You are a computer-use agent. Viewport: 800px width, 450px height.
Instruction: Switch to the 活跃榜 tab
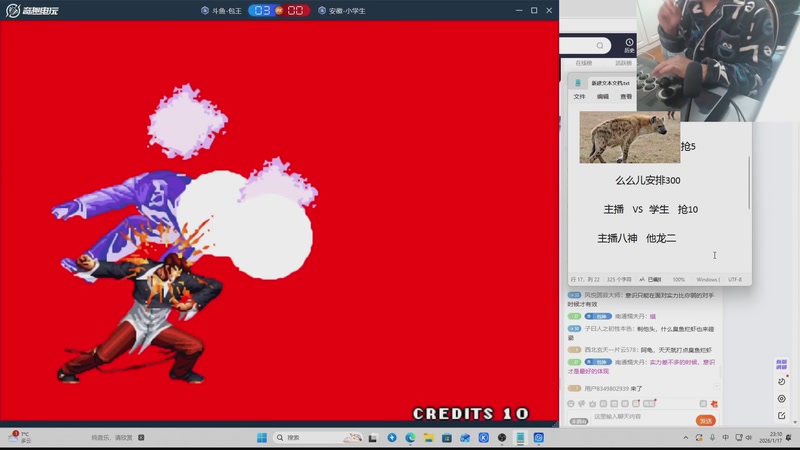pos(623,63)
